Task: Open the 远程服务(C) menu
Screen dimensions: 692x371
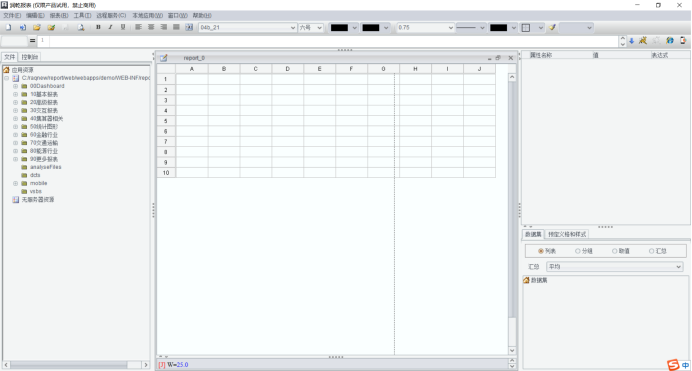Action: pos(111,15)
